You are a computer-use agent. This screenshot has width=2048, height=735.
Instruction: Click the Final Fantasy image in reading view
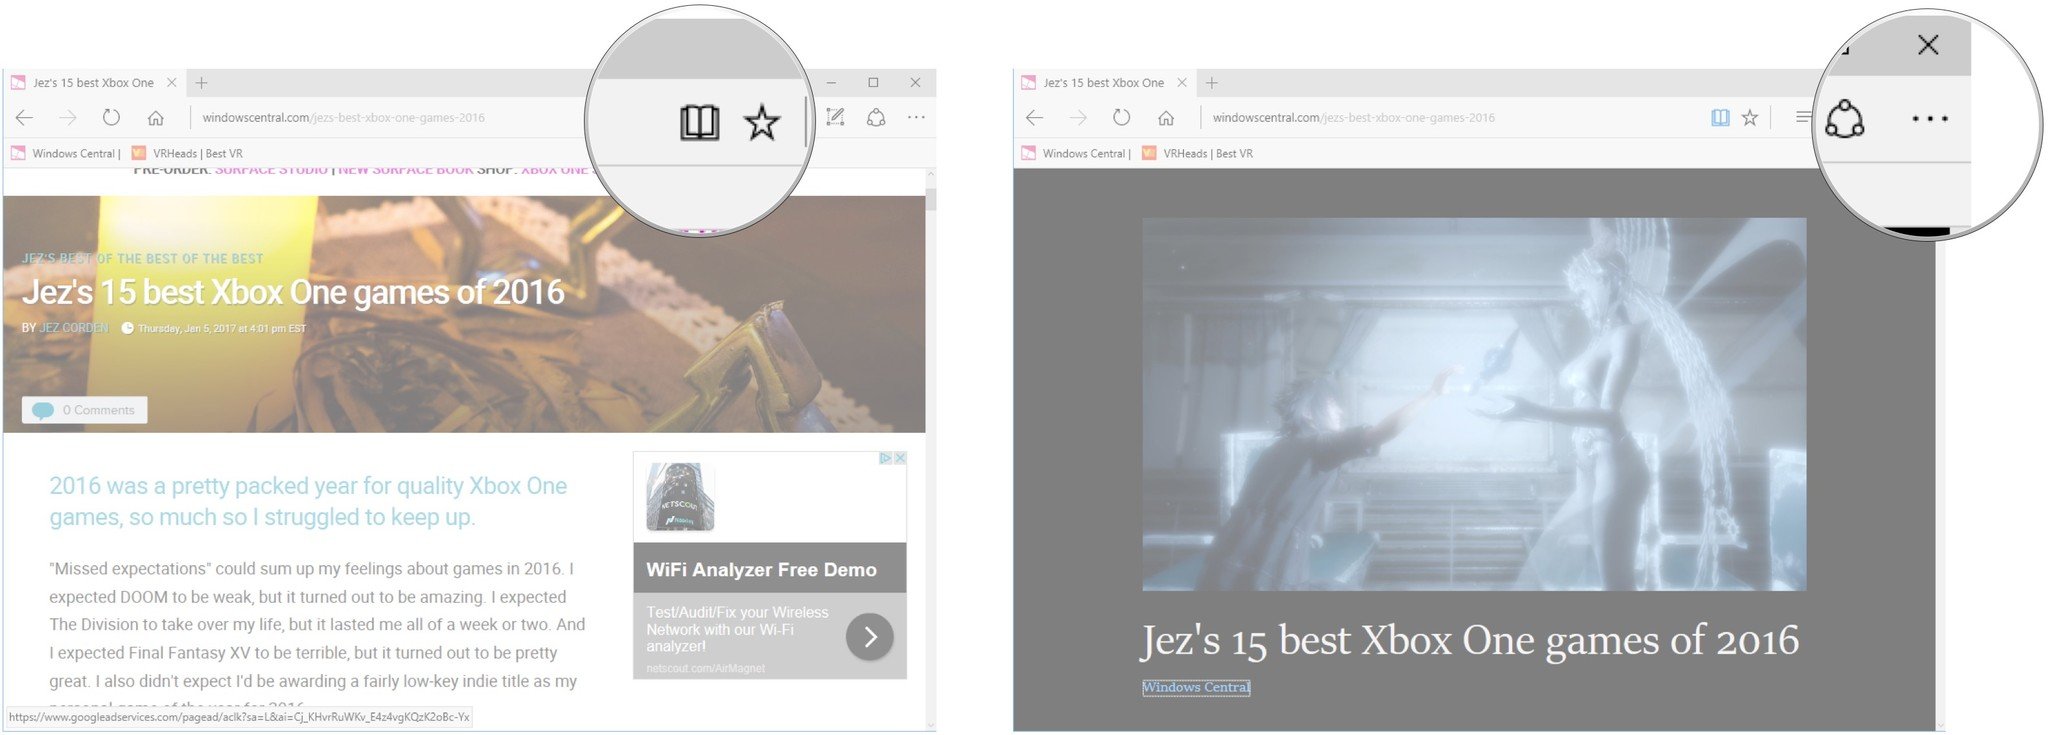pos(1474,404)
